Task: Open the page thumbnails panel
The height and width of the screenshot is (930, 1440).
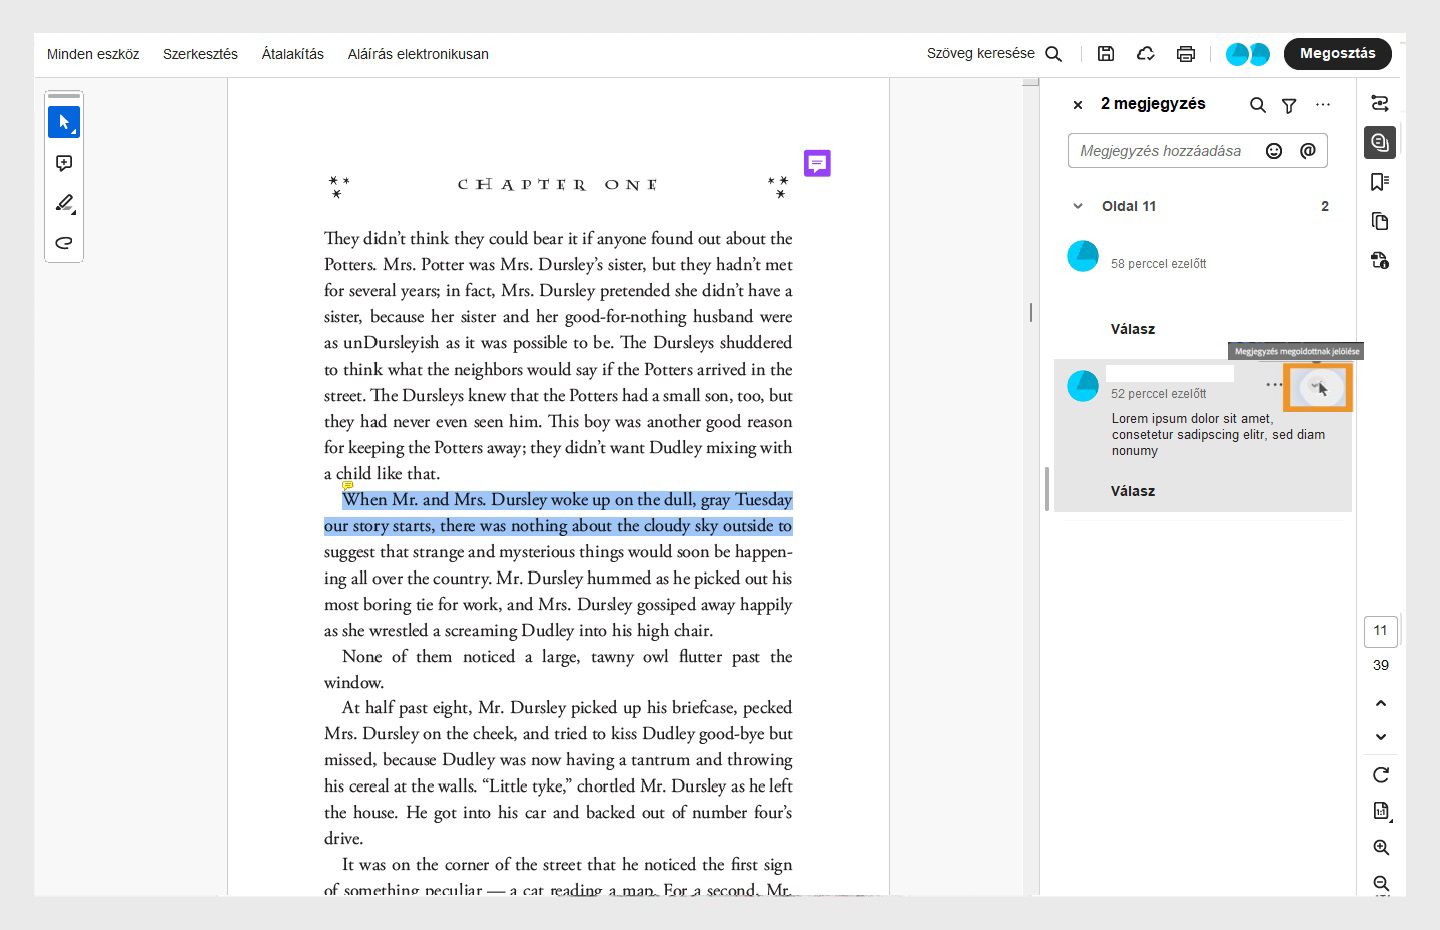Action: 1380,221
